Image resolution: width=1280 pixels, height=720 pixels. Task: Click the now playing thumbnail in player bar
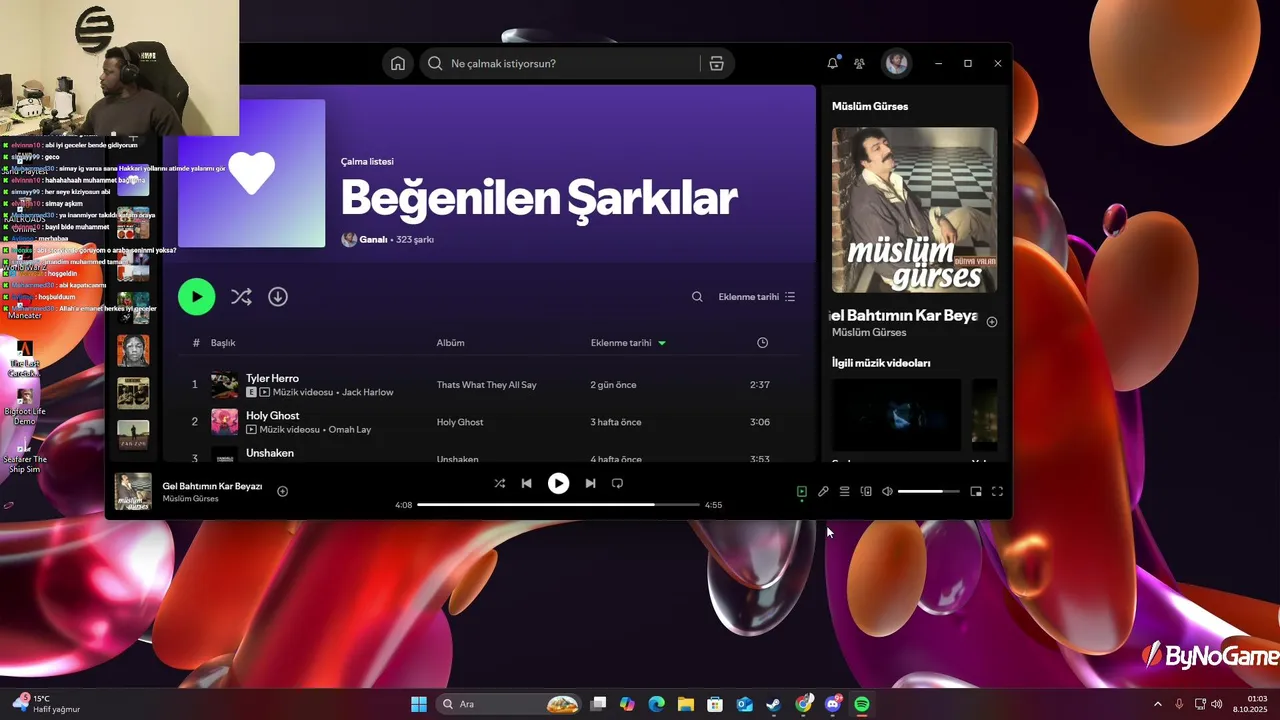pos(133,491)
